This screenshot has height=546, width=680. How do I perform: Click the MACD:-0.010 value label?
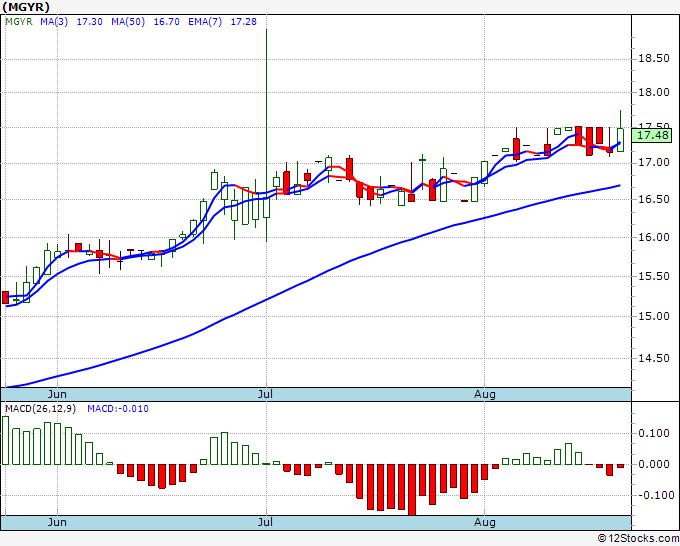118,409
